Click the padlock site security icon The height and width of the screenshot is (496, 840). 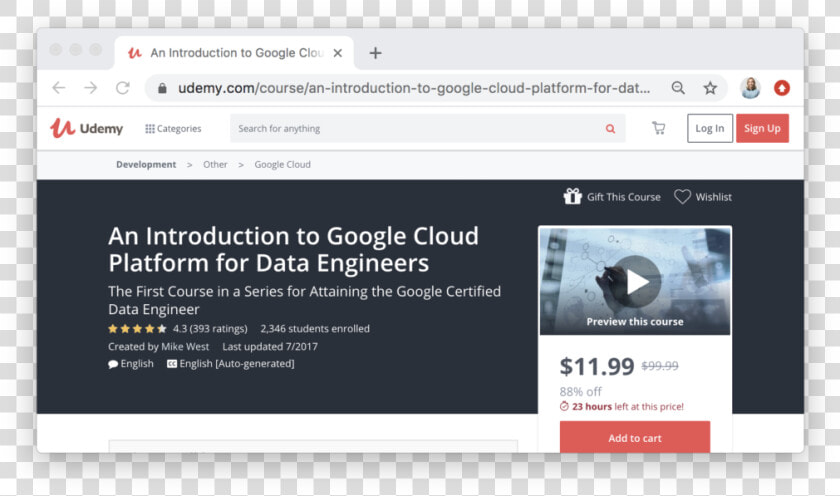point(162,88)
